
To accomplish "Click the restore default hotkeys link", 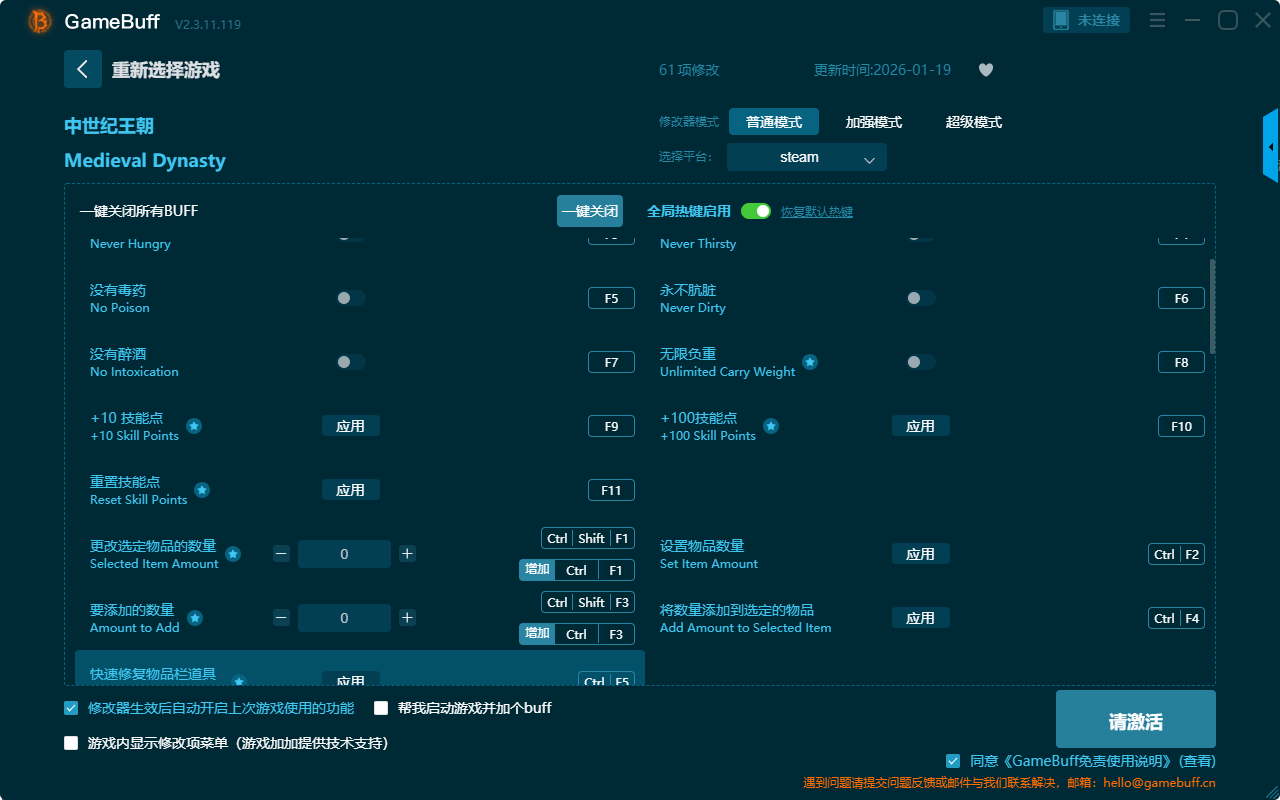I will (816, 212).
